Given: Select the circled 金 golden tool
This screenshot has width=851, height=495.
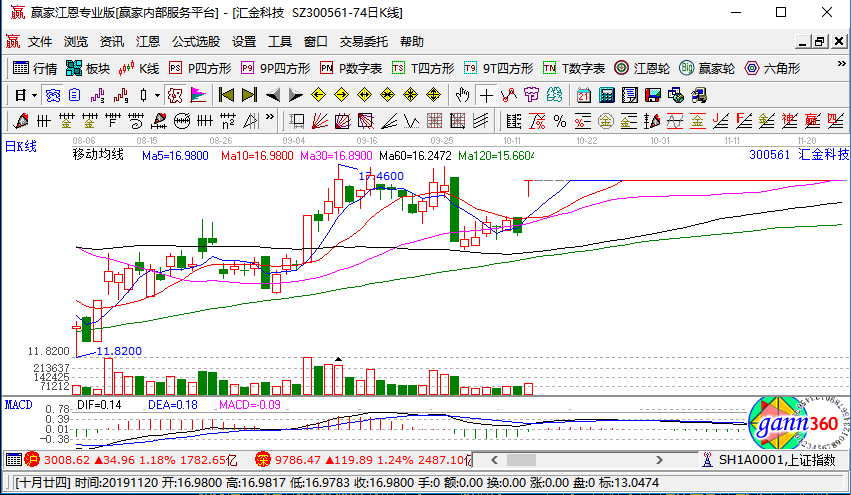Looking at the screenshot, I should [606, 120].
